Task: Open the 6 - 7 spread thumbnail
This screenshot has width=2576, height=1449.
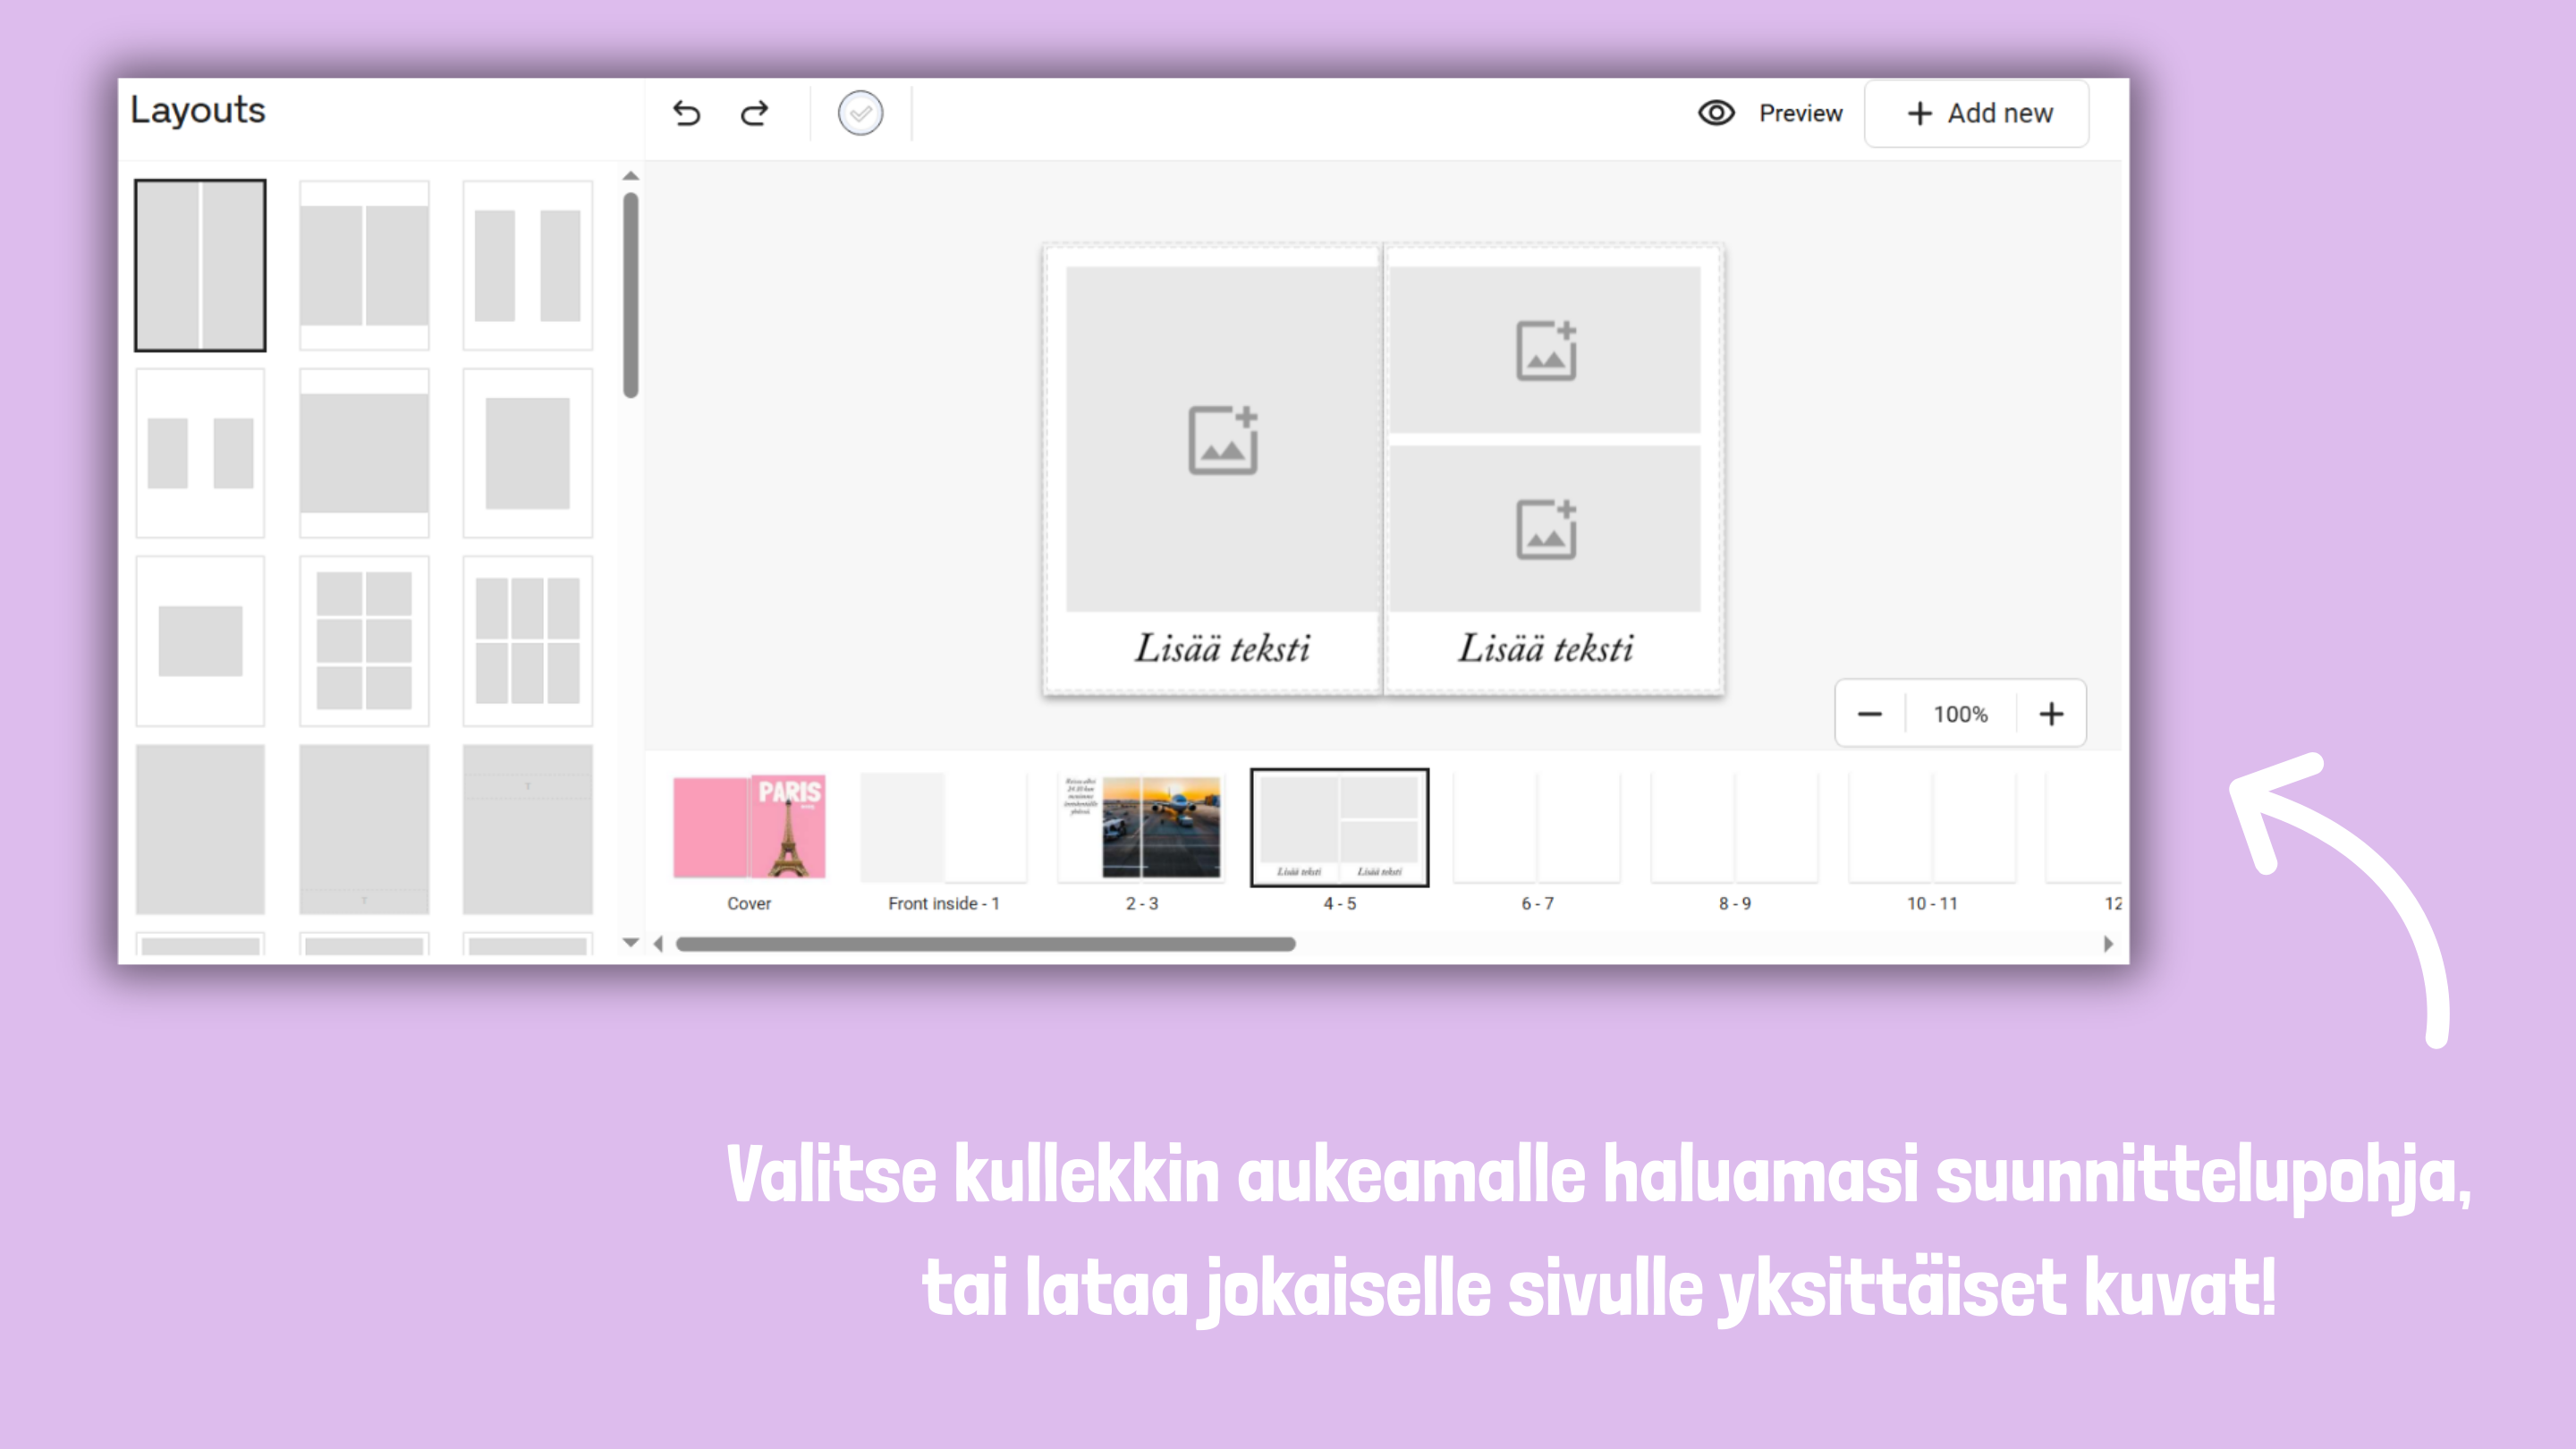Action: click(x=1537, y=827)
